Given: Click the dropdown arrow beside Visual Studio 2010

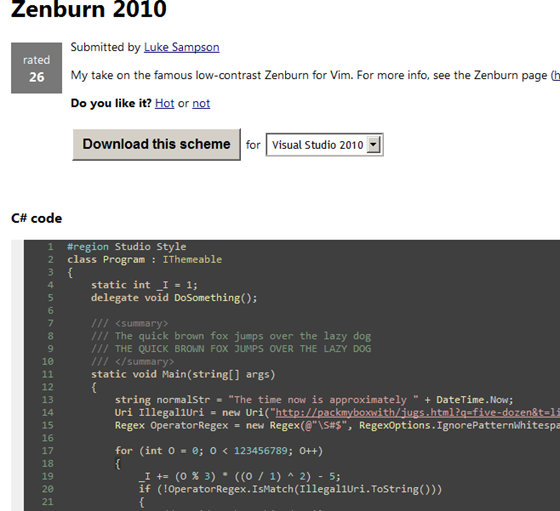Looking at the screenshot, I should pyautogui.click(x=374, y=145).
